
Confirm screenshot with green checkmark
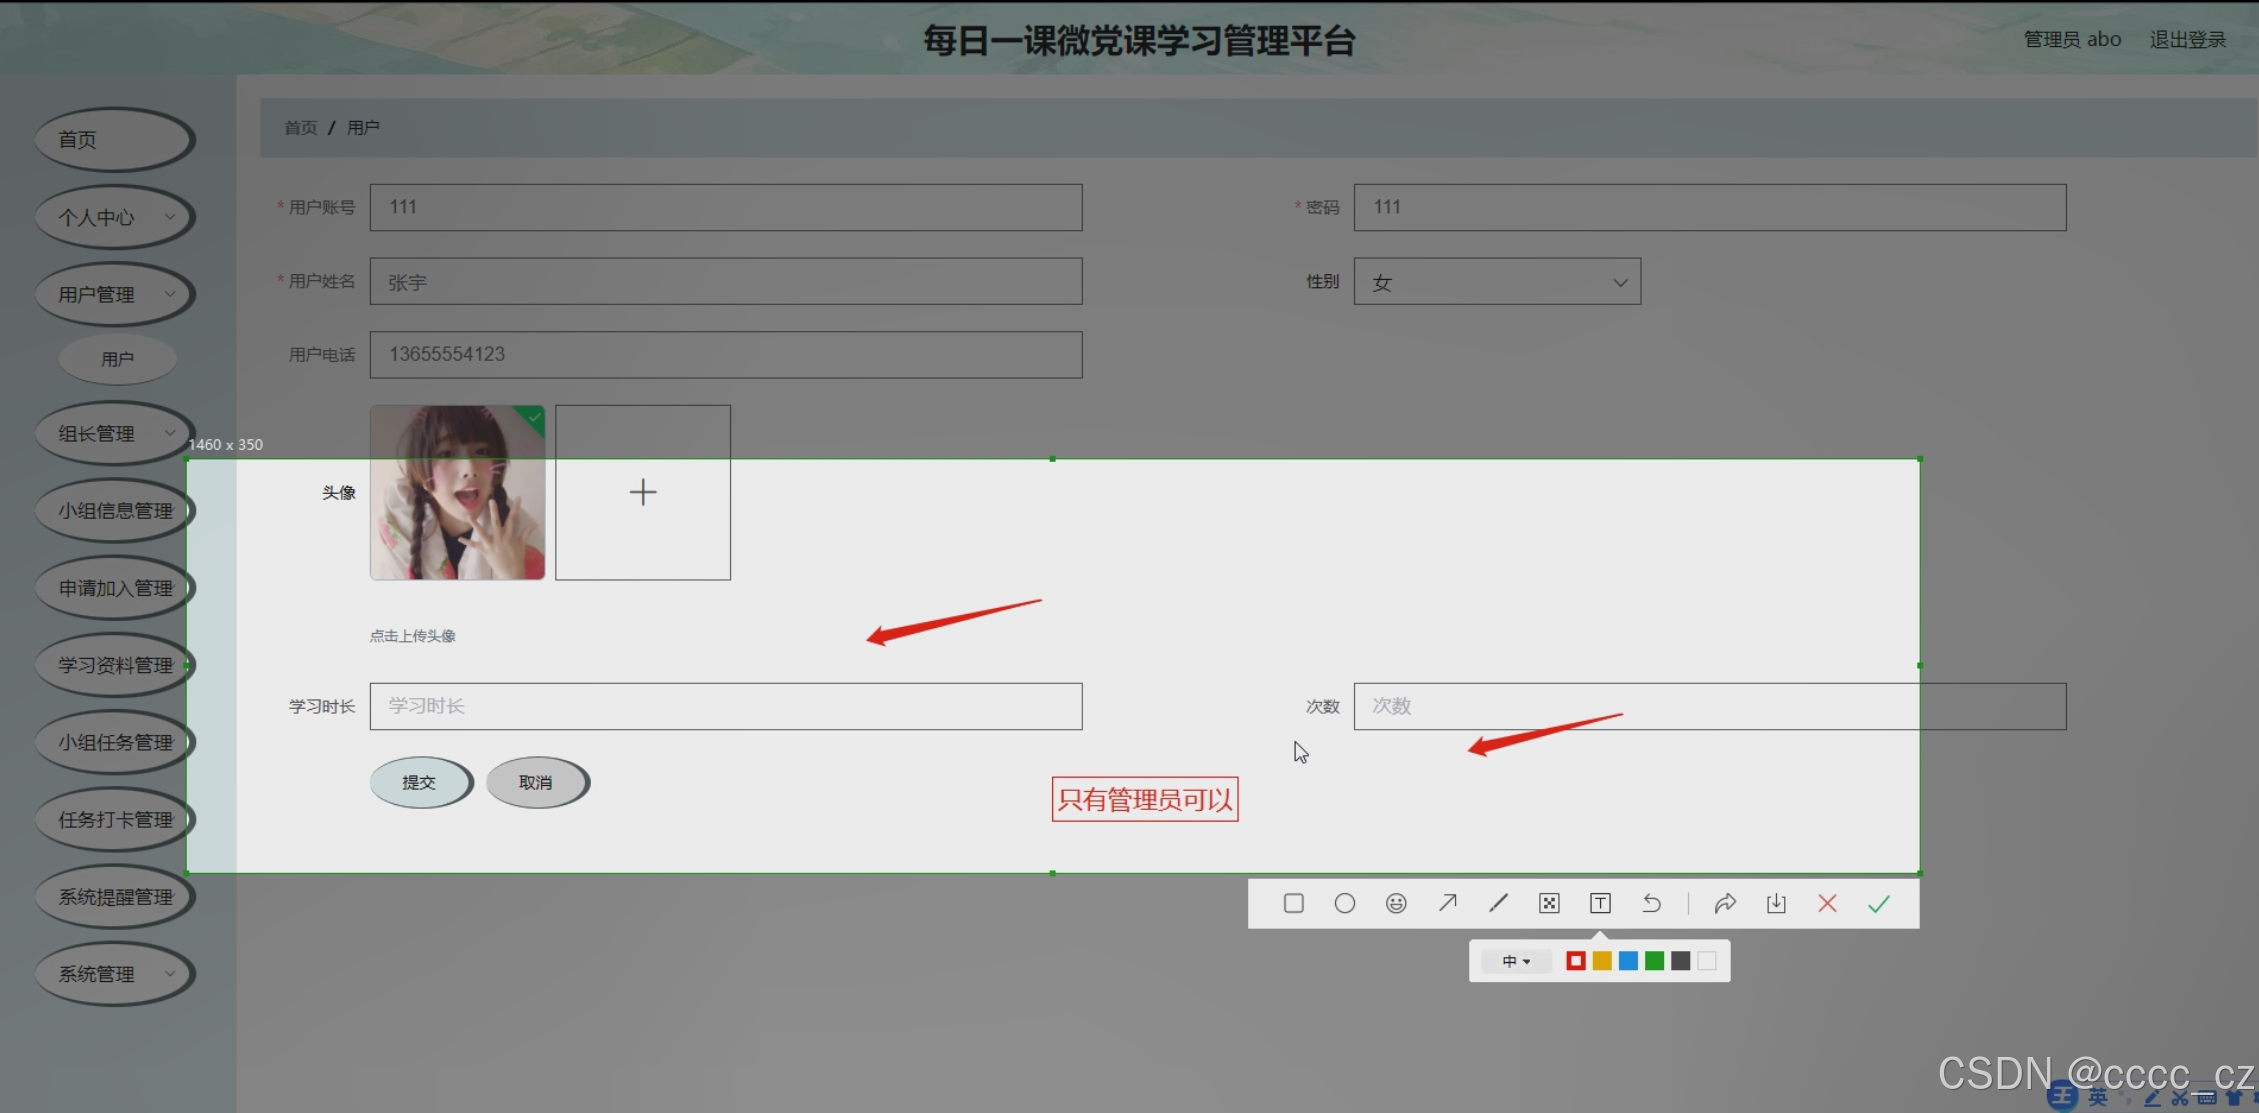click(x=1878, y=904)
